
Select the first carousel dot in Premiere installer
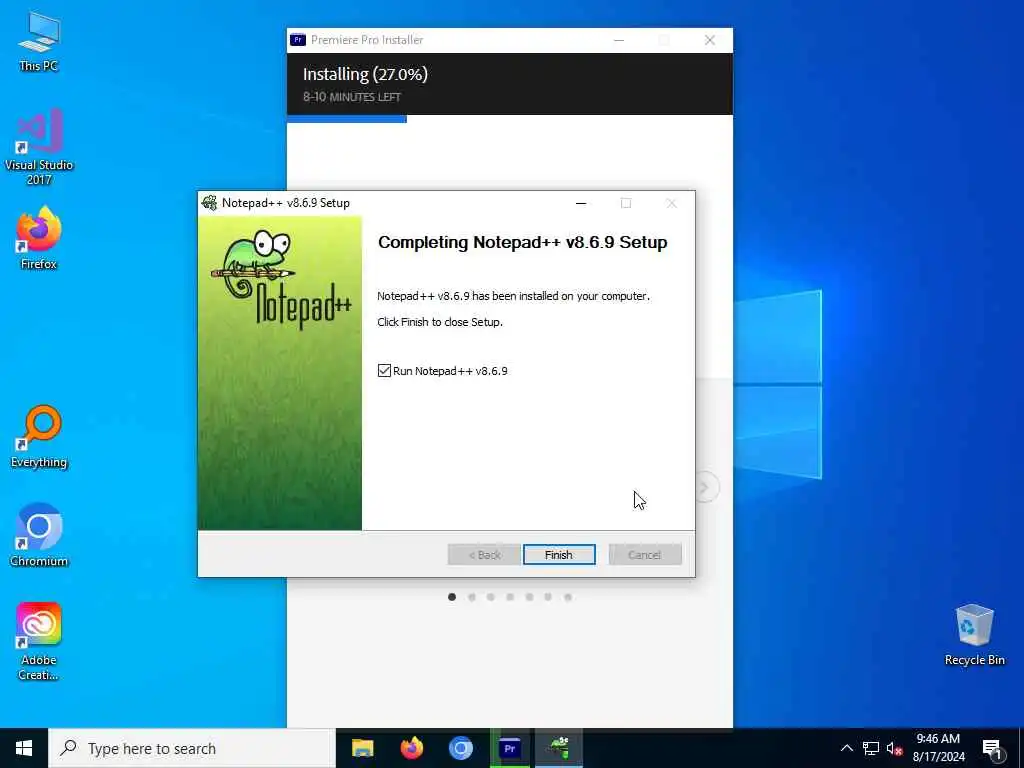pyautogui.click(x=452, y=597)
